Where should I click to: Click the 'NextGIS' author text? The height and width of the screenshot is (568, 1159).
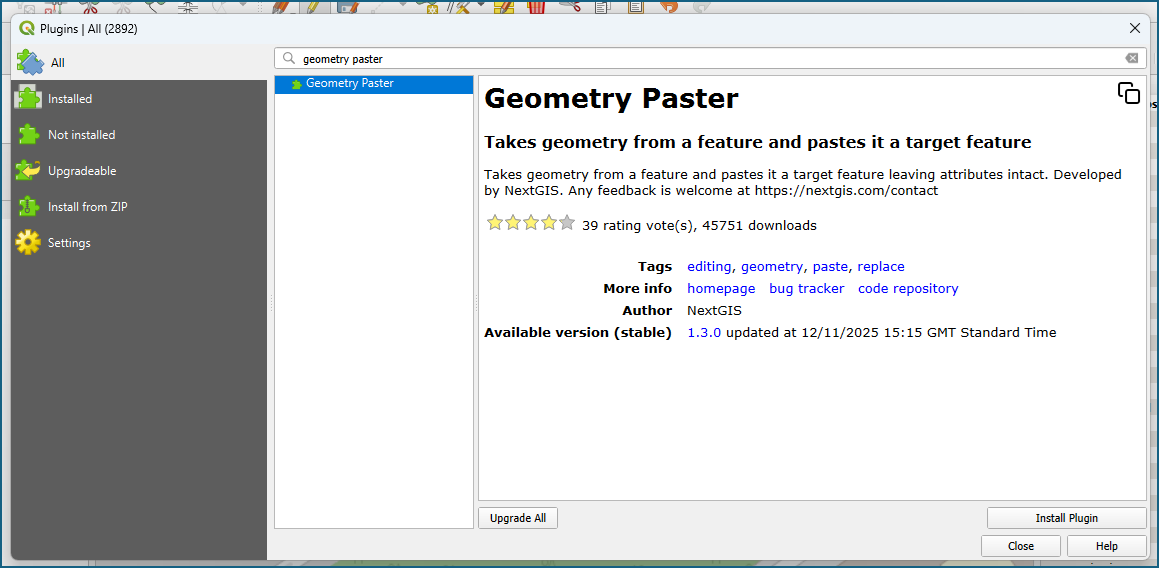714,311
